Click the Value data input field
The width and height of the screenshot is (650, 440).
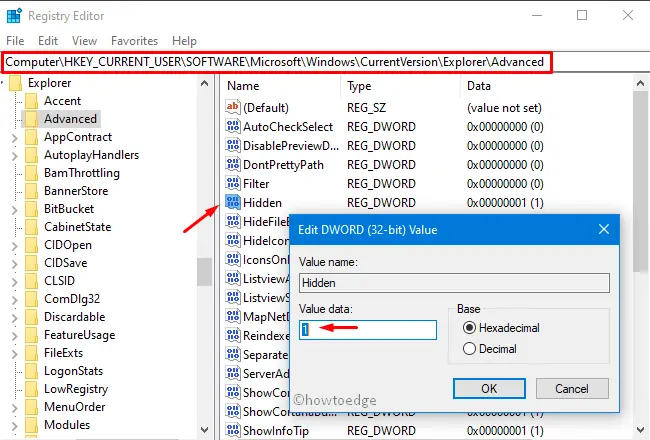tap(368, 329)
